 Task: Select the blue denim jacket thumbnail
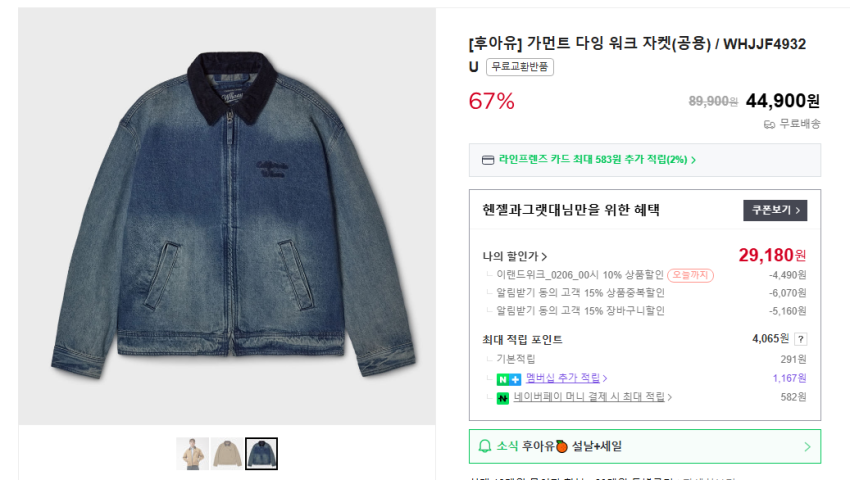point(261,454)
